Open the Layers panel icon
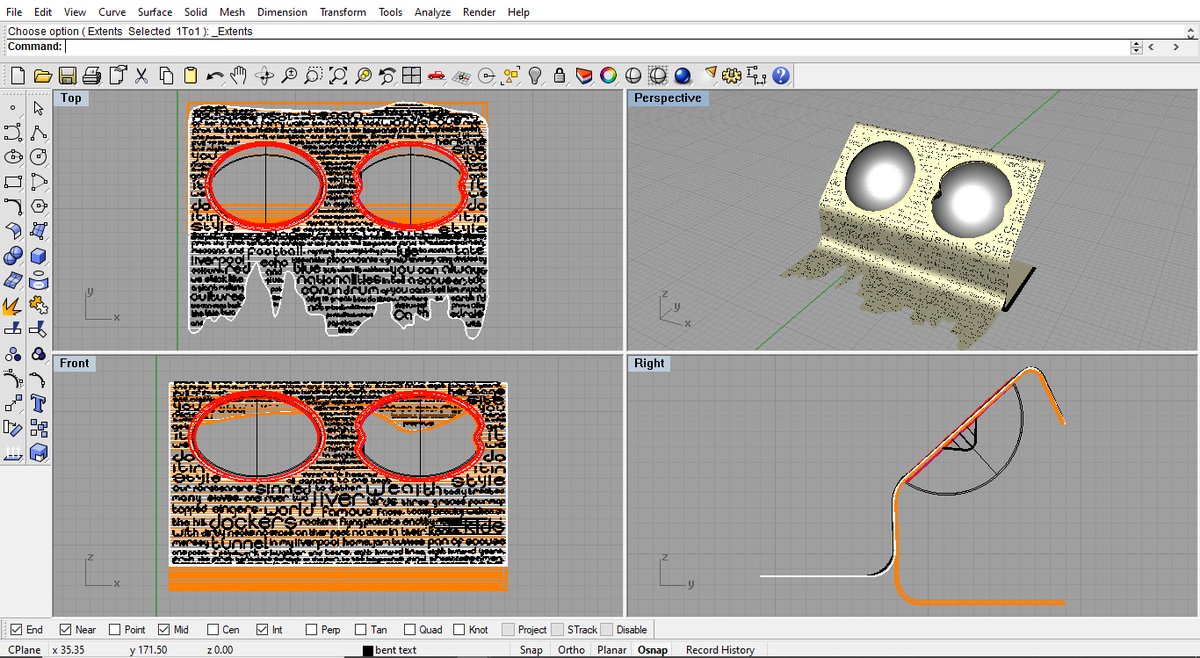This screenshot has height=658, width=1200. point(584,76)
